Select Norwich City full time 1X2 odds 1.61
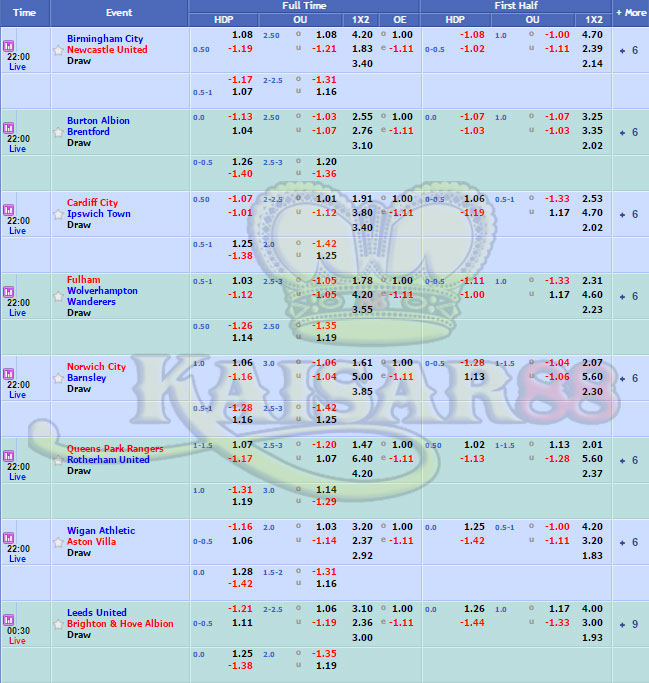The width and height of the screenshot is (649, 683). click(x=362, y=362)
